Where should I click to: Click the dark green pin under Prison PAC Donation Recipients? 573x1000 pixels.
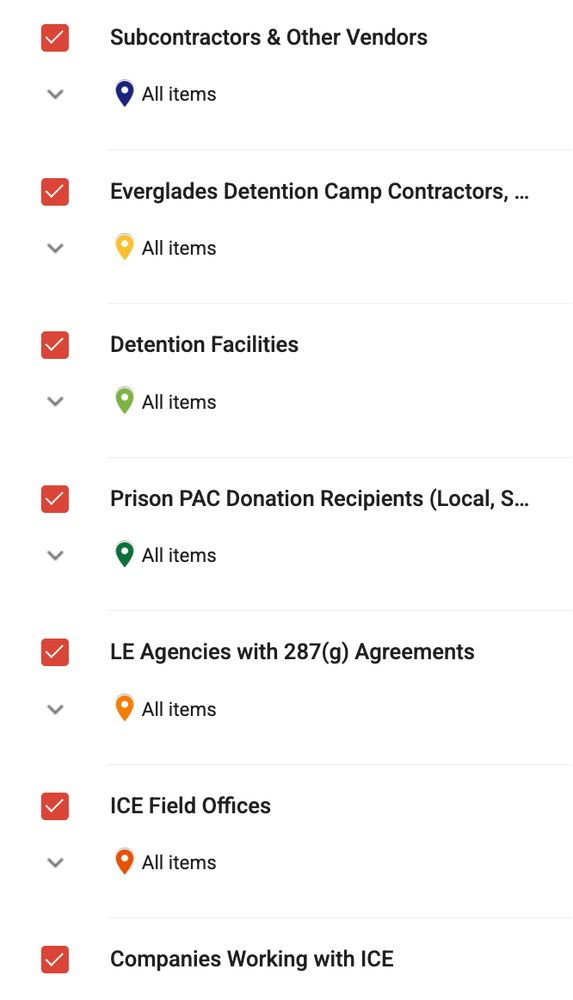pyautogui.click(x=124, y=554)
